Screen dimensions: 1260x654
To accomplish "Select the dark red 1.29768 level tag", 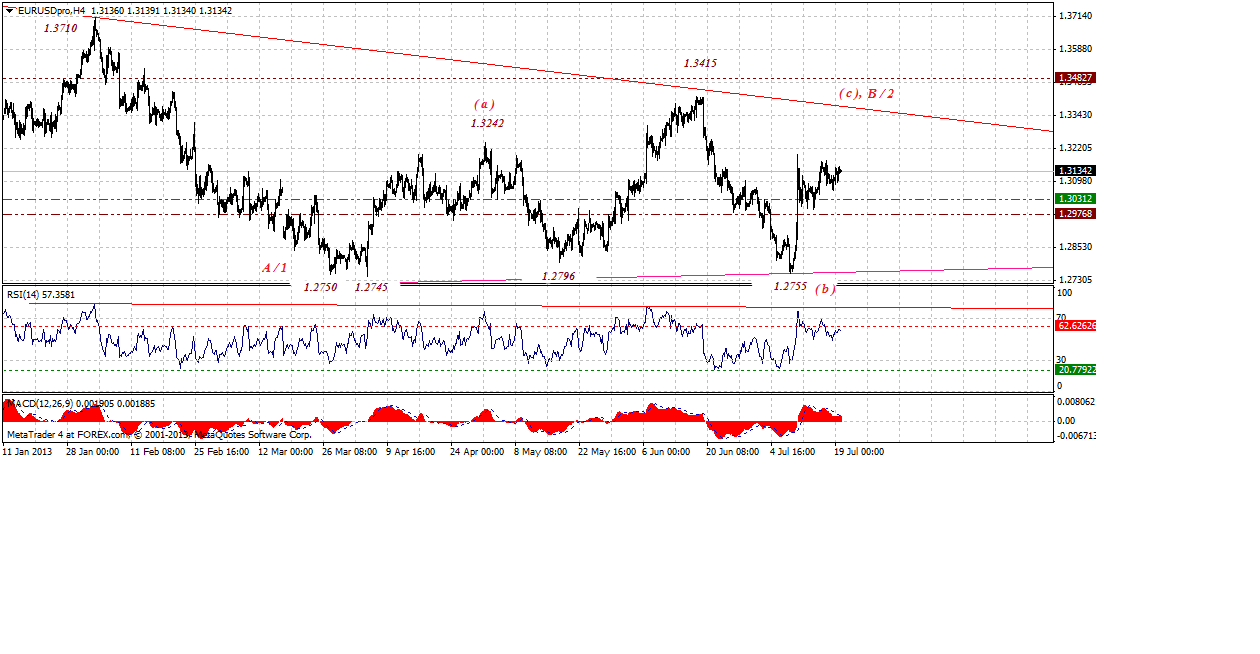I will (x=1076, y=214).
